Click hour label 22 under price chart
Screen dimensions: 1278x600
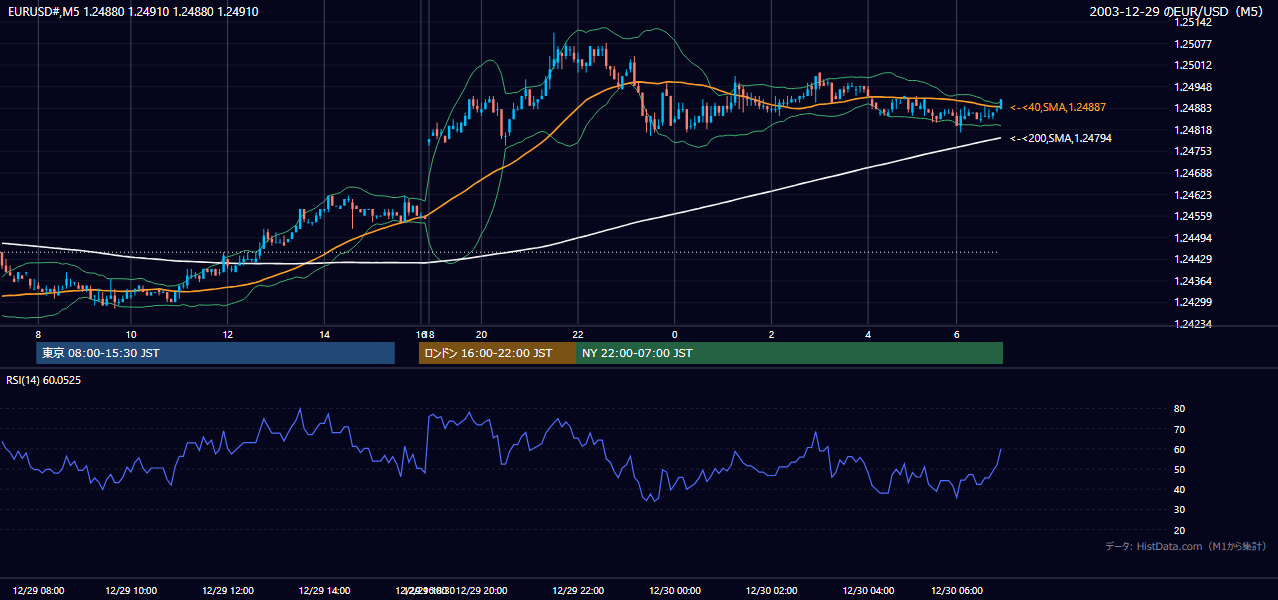pos(578,334)
